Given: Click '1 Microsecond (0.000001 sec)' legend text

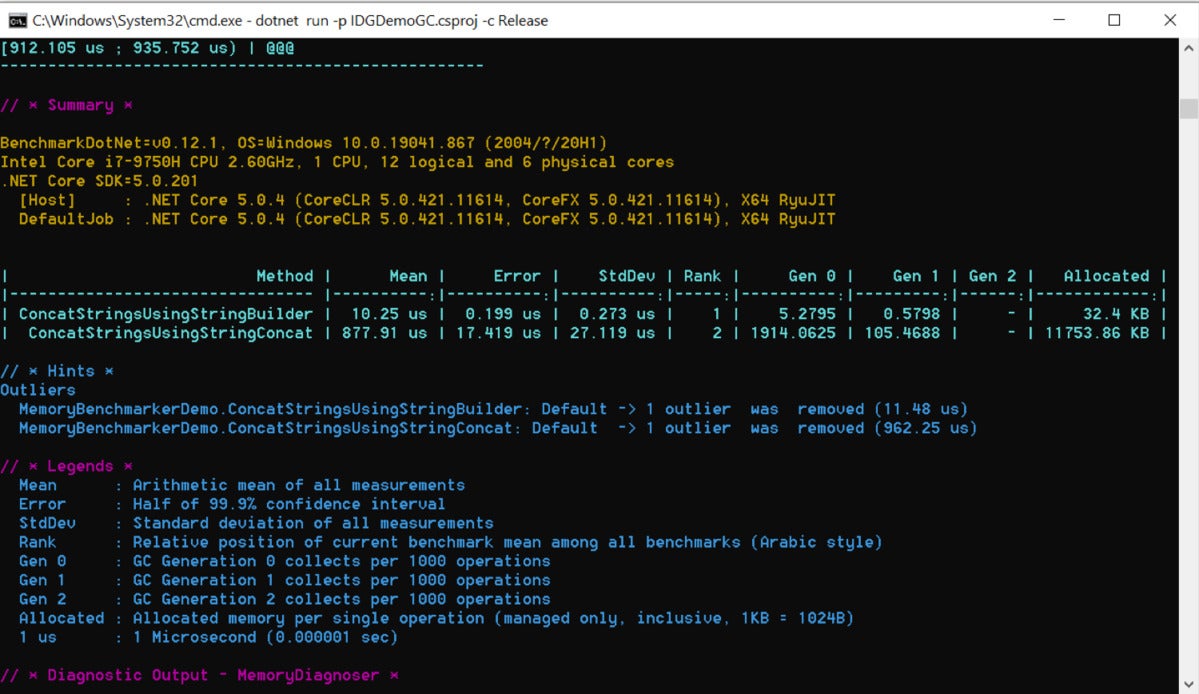Looking at the screenshot, I should pos(265,637).
